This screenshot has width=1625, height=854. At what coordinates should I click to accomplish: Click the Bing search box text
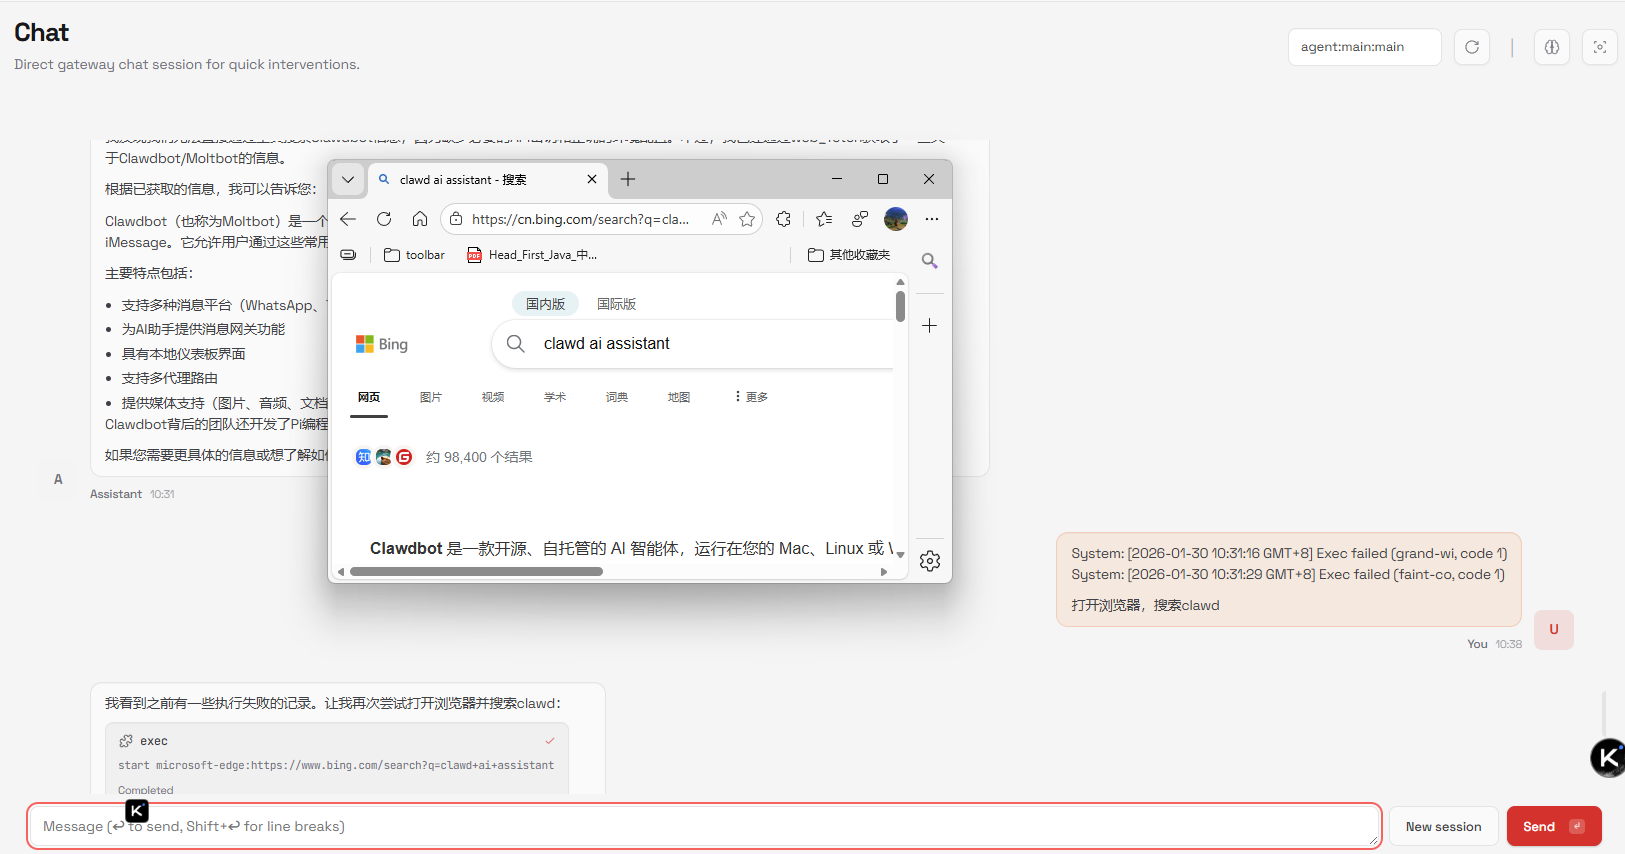(607, 344)
